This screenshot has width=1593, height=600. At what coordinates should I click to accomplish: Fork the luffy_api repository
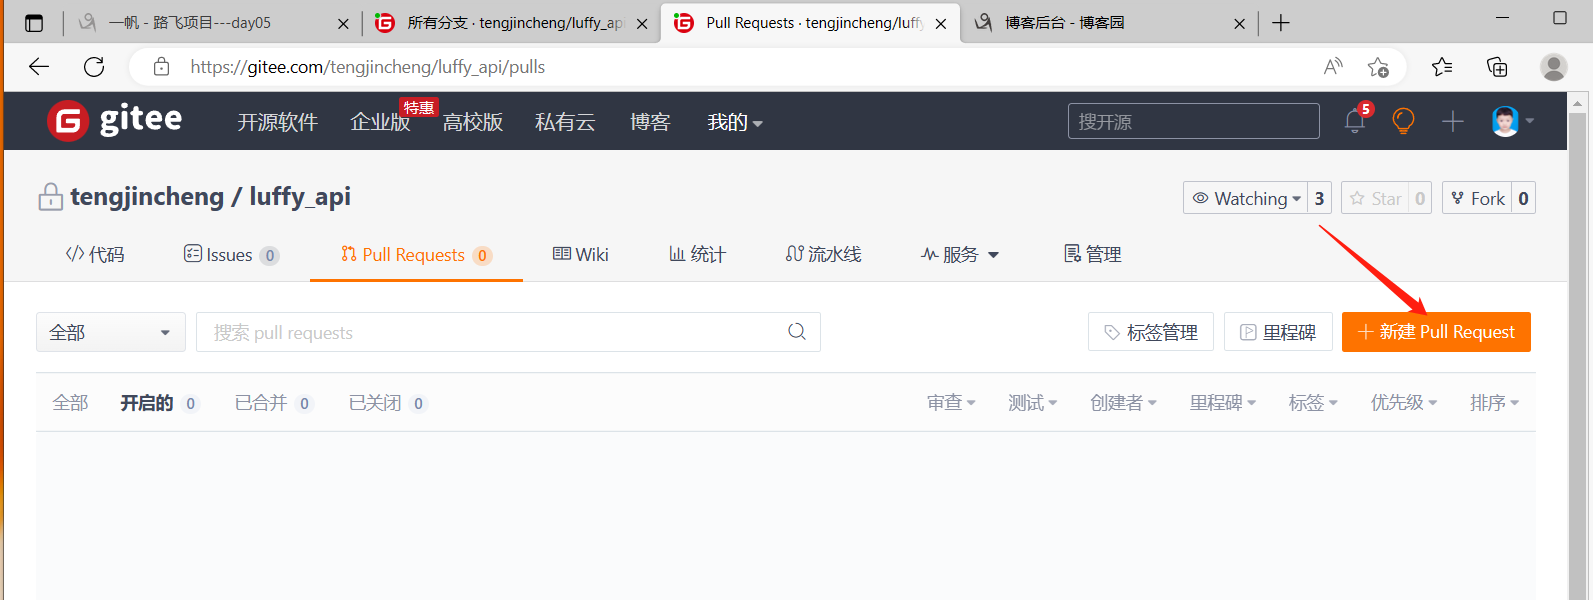(x=1477, y=198)
